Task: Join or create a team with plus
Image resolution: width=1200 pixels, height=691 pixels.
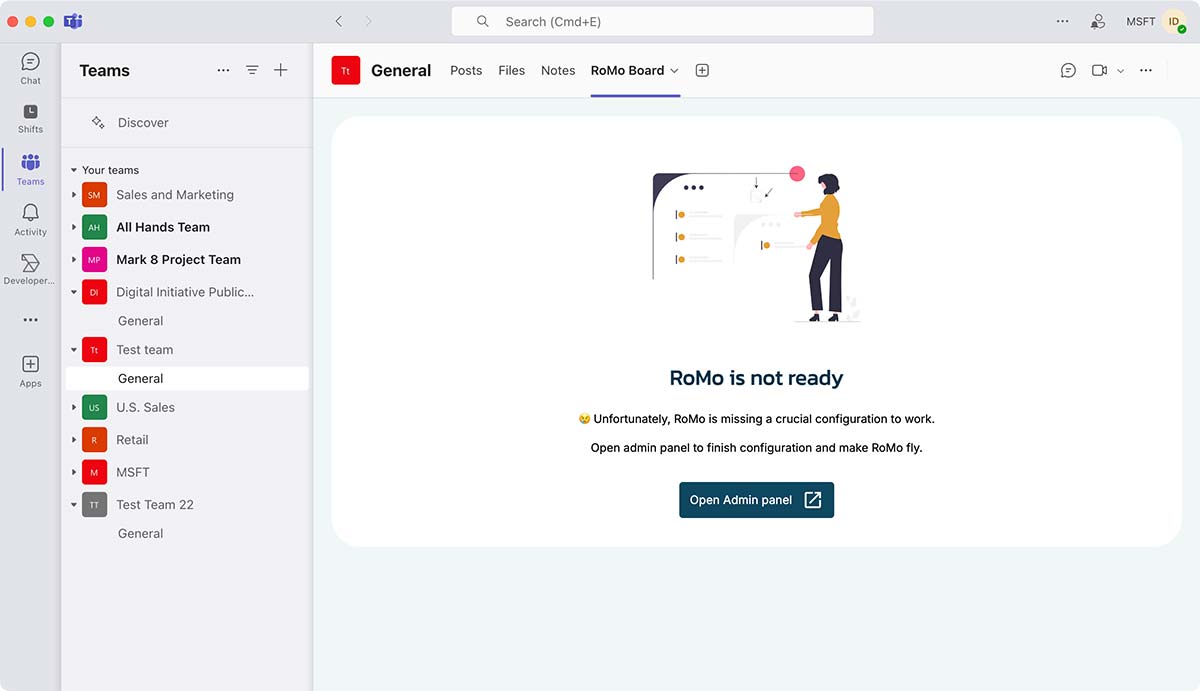Action: [x=281, y=70]
